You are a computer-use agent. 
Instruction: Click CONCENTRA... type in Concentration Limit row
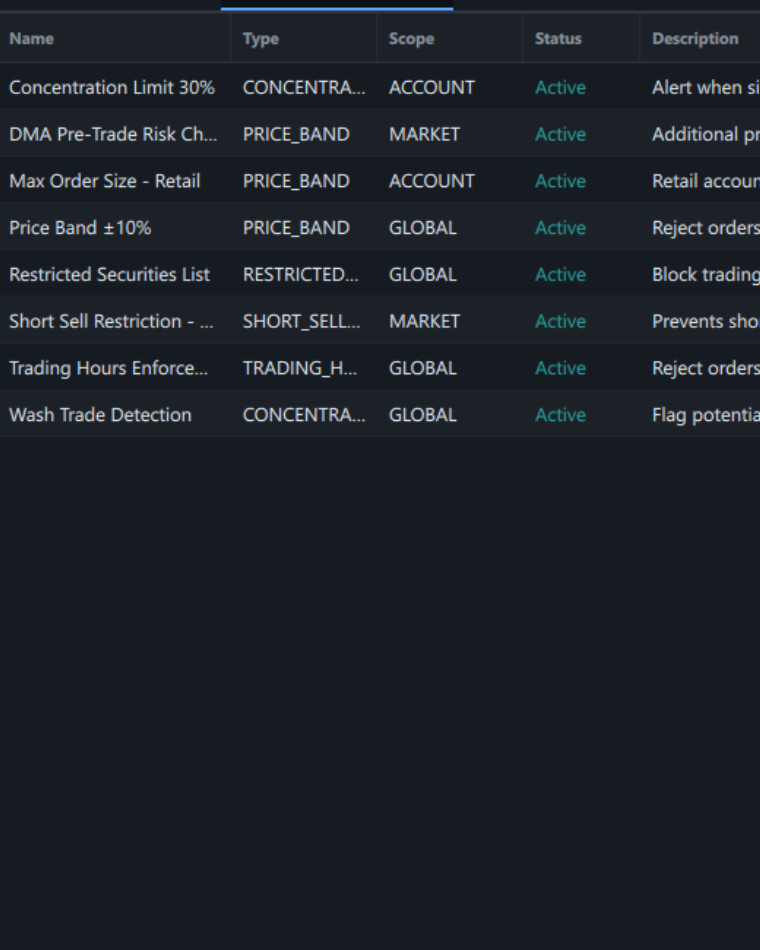click(304, 87)
